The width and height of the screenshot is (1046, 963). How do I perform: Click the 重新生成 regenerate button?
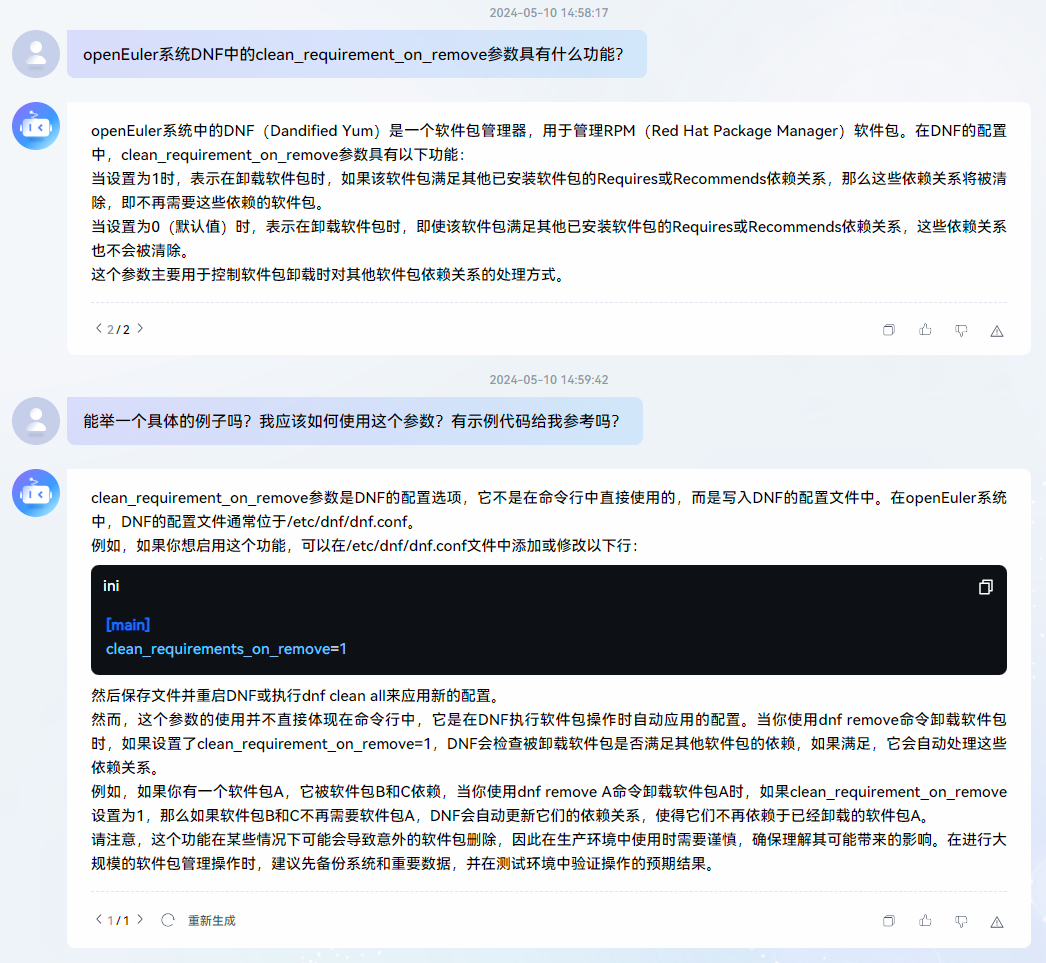pos(211,920)
